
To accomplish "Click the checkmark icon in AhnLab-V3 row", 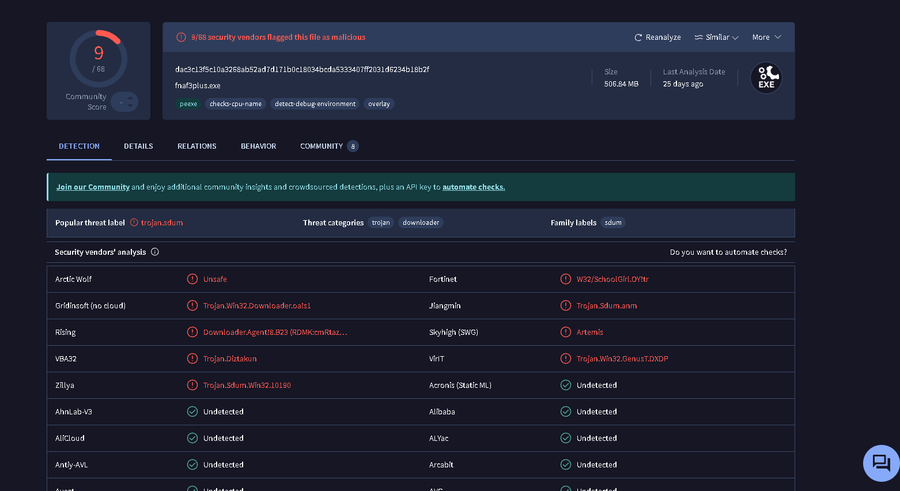I will (192, 411).
